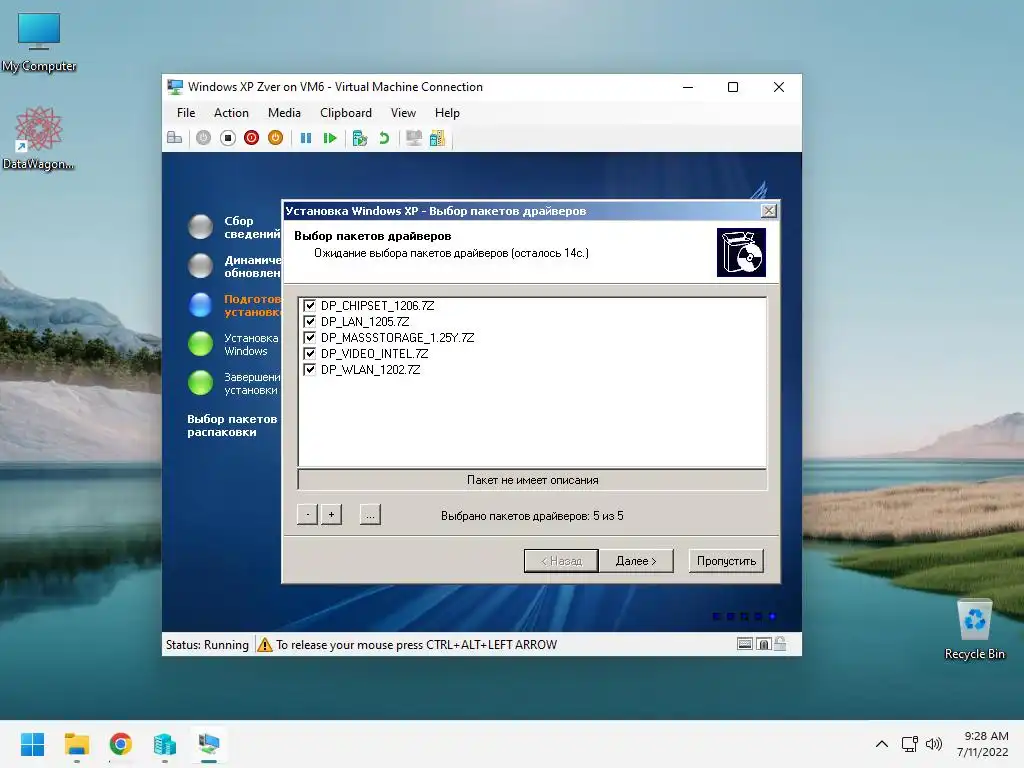Screen dimensions: 1024x768
Task: Click the Пропустить button
Action: click(x=726, y=561)
